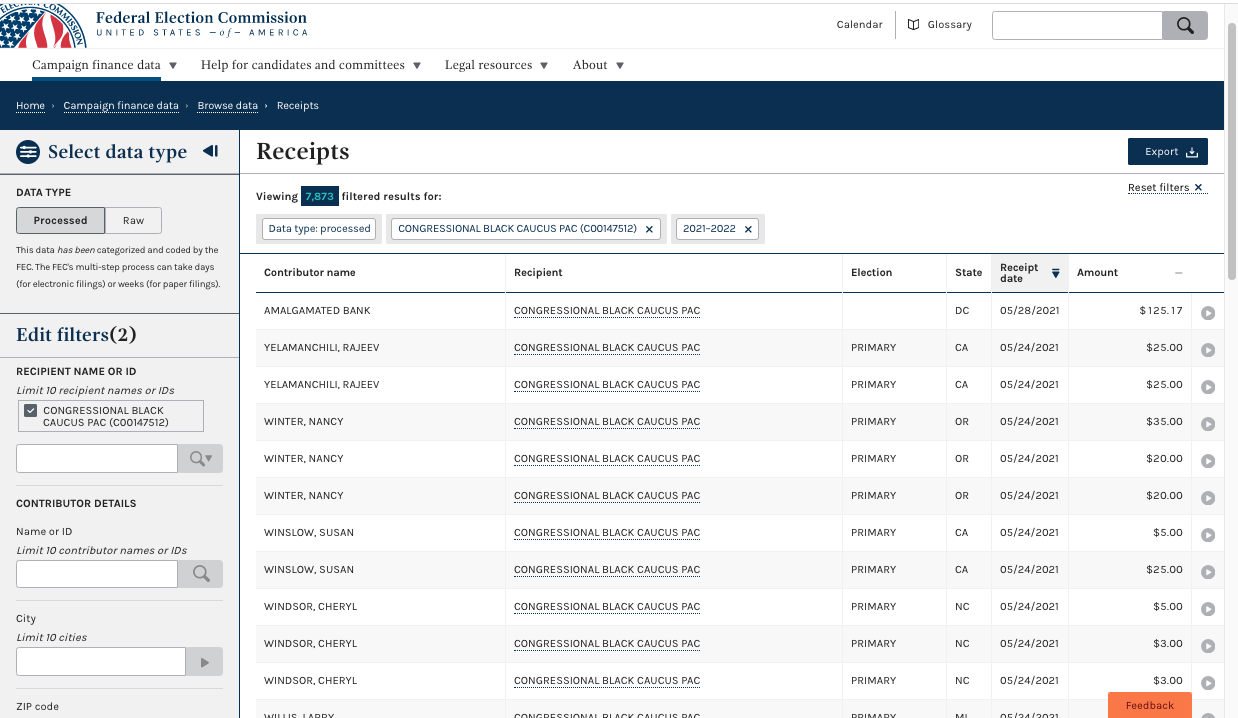The image size is (1238, 718).
Task: Remove the 2021–2022 filter tag
Action: click(x=748, y=229)
